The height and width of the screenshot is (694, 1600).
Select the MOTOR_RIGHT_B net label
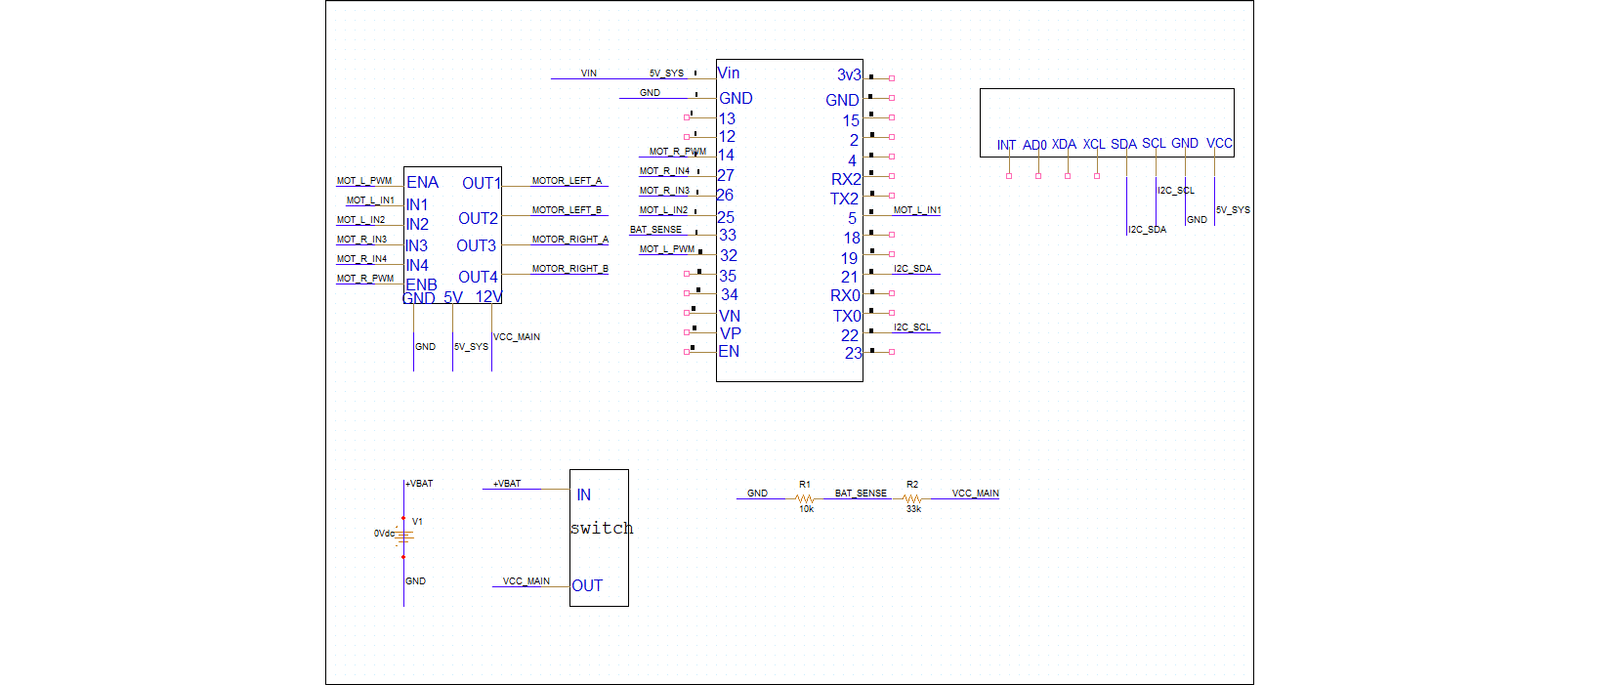click(570, 269)
